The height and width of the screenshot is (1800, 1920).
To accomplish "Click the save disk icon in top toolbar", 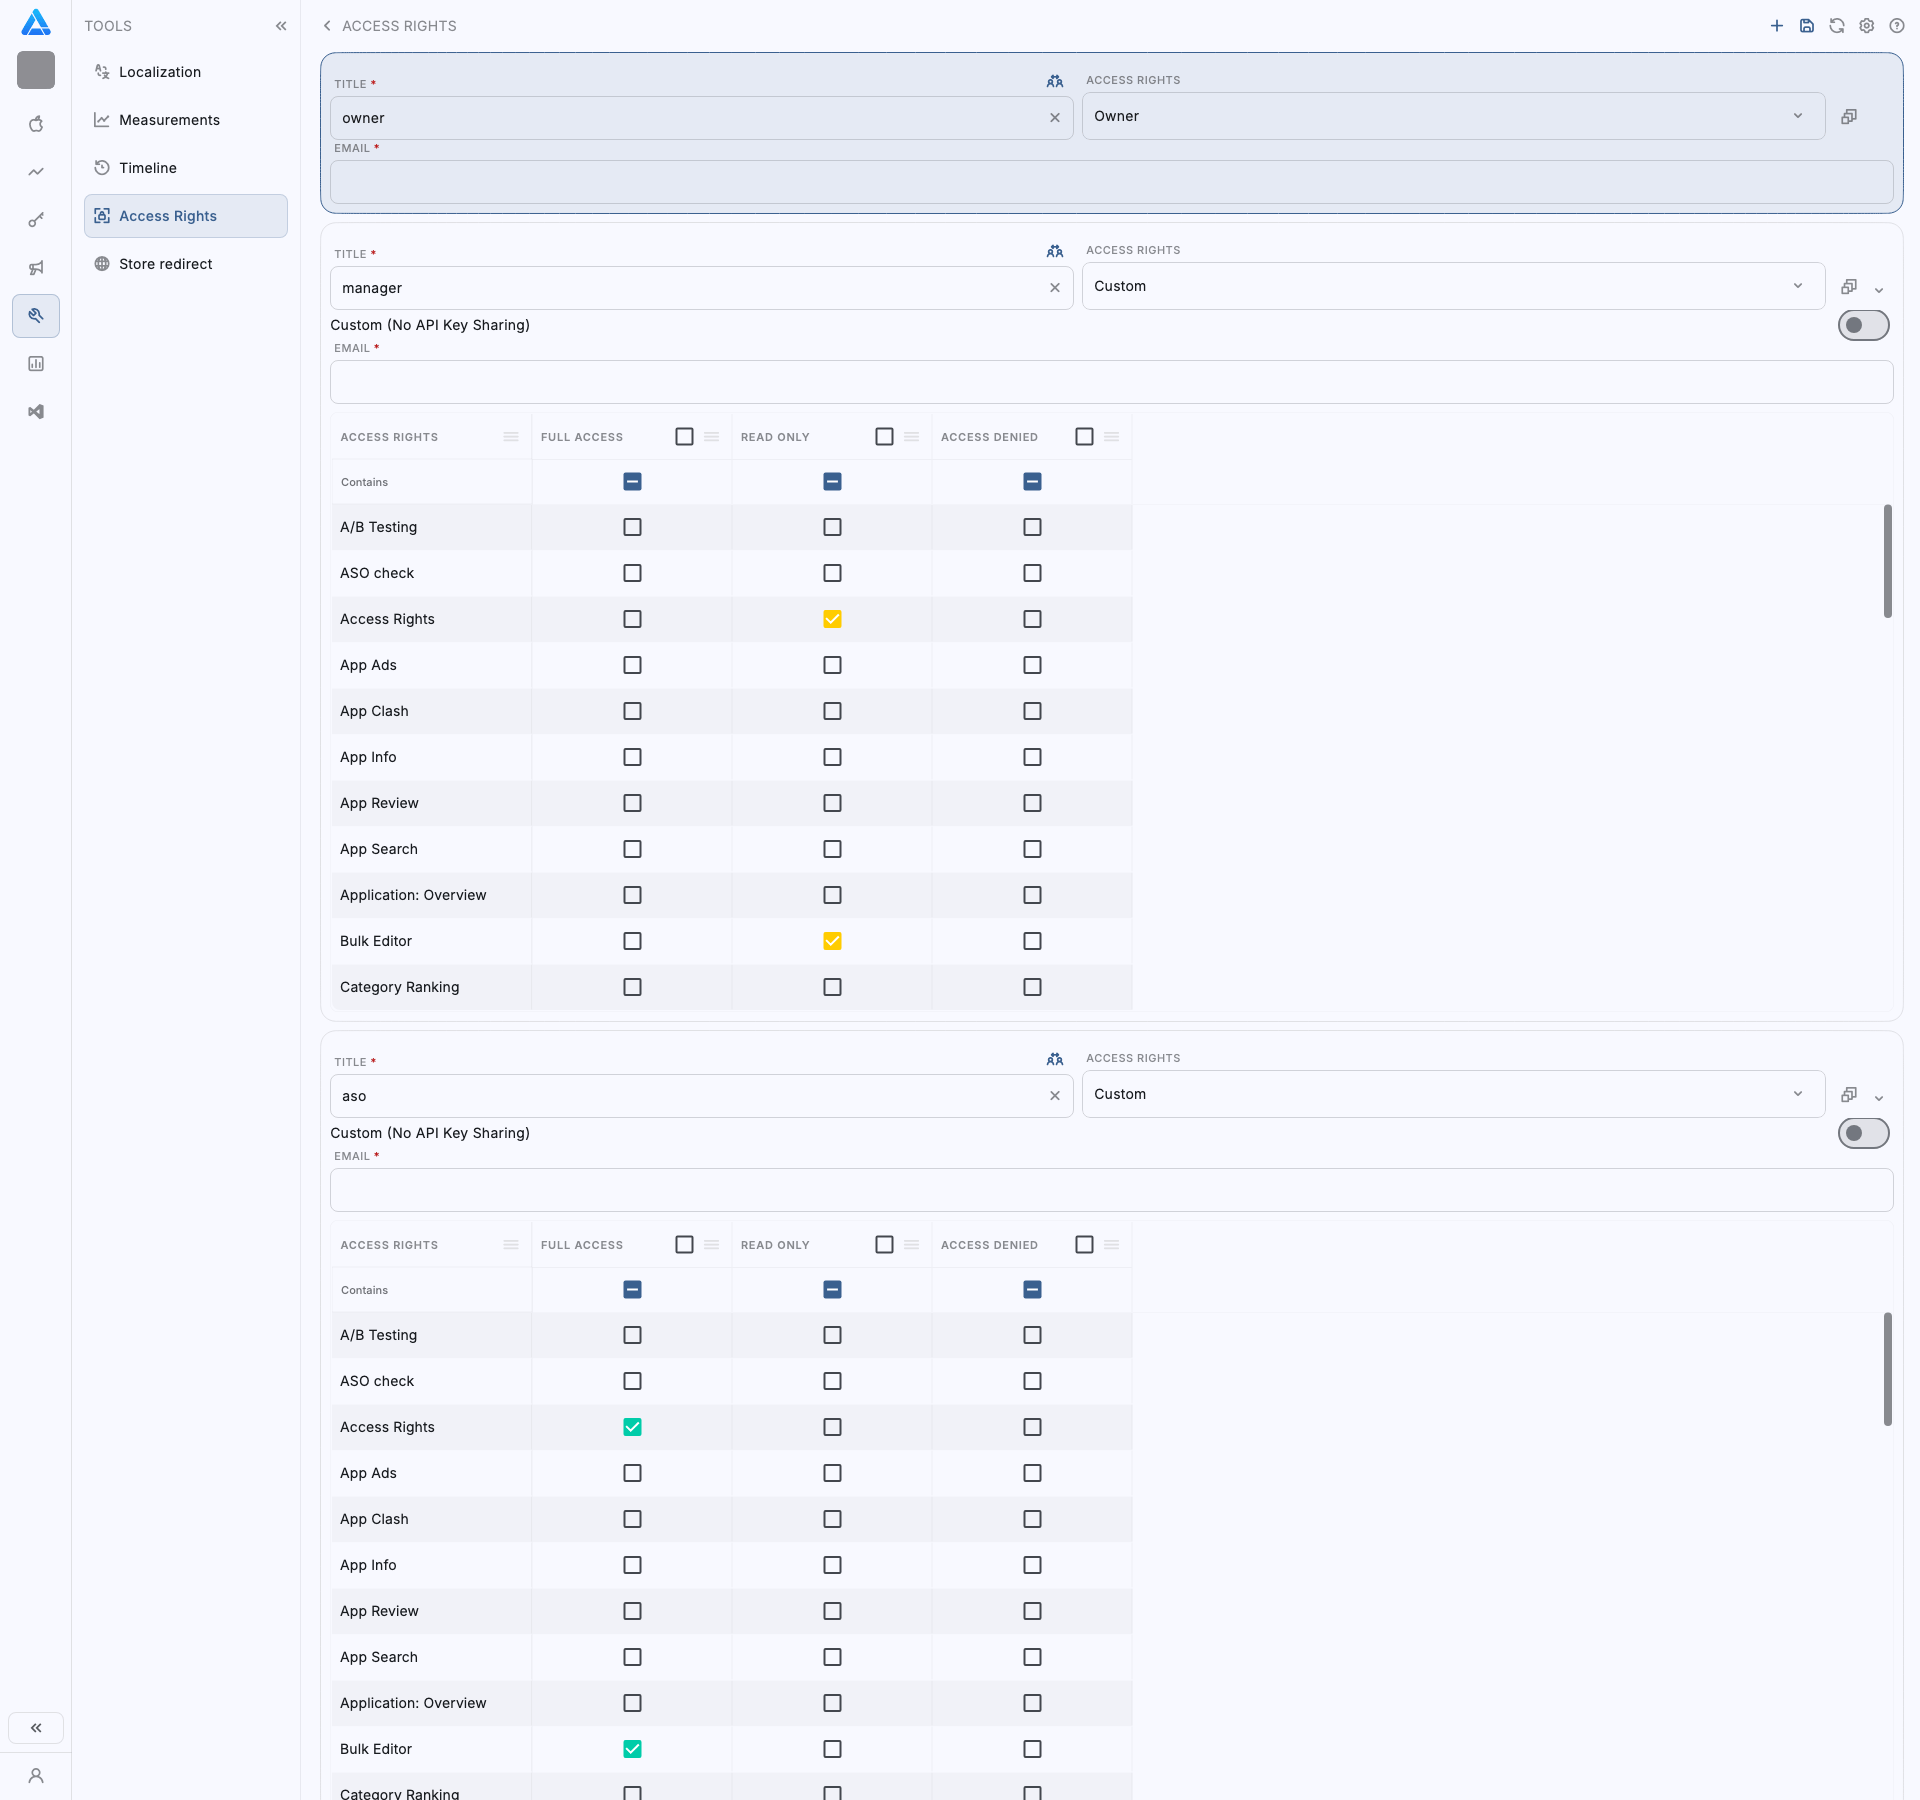I will 1806,26.
